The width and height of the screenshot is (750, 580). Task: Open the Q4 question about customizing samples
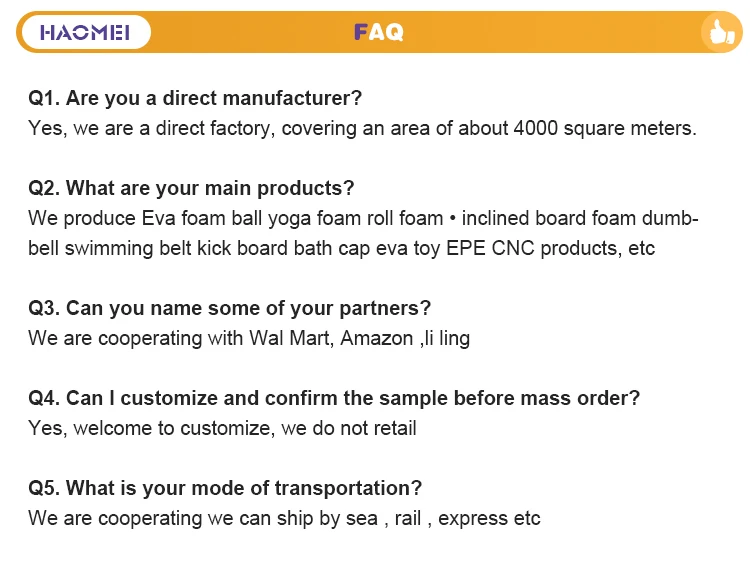334,398
